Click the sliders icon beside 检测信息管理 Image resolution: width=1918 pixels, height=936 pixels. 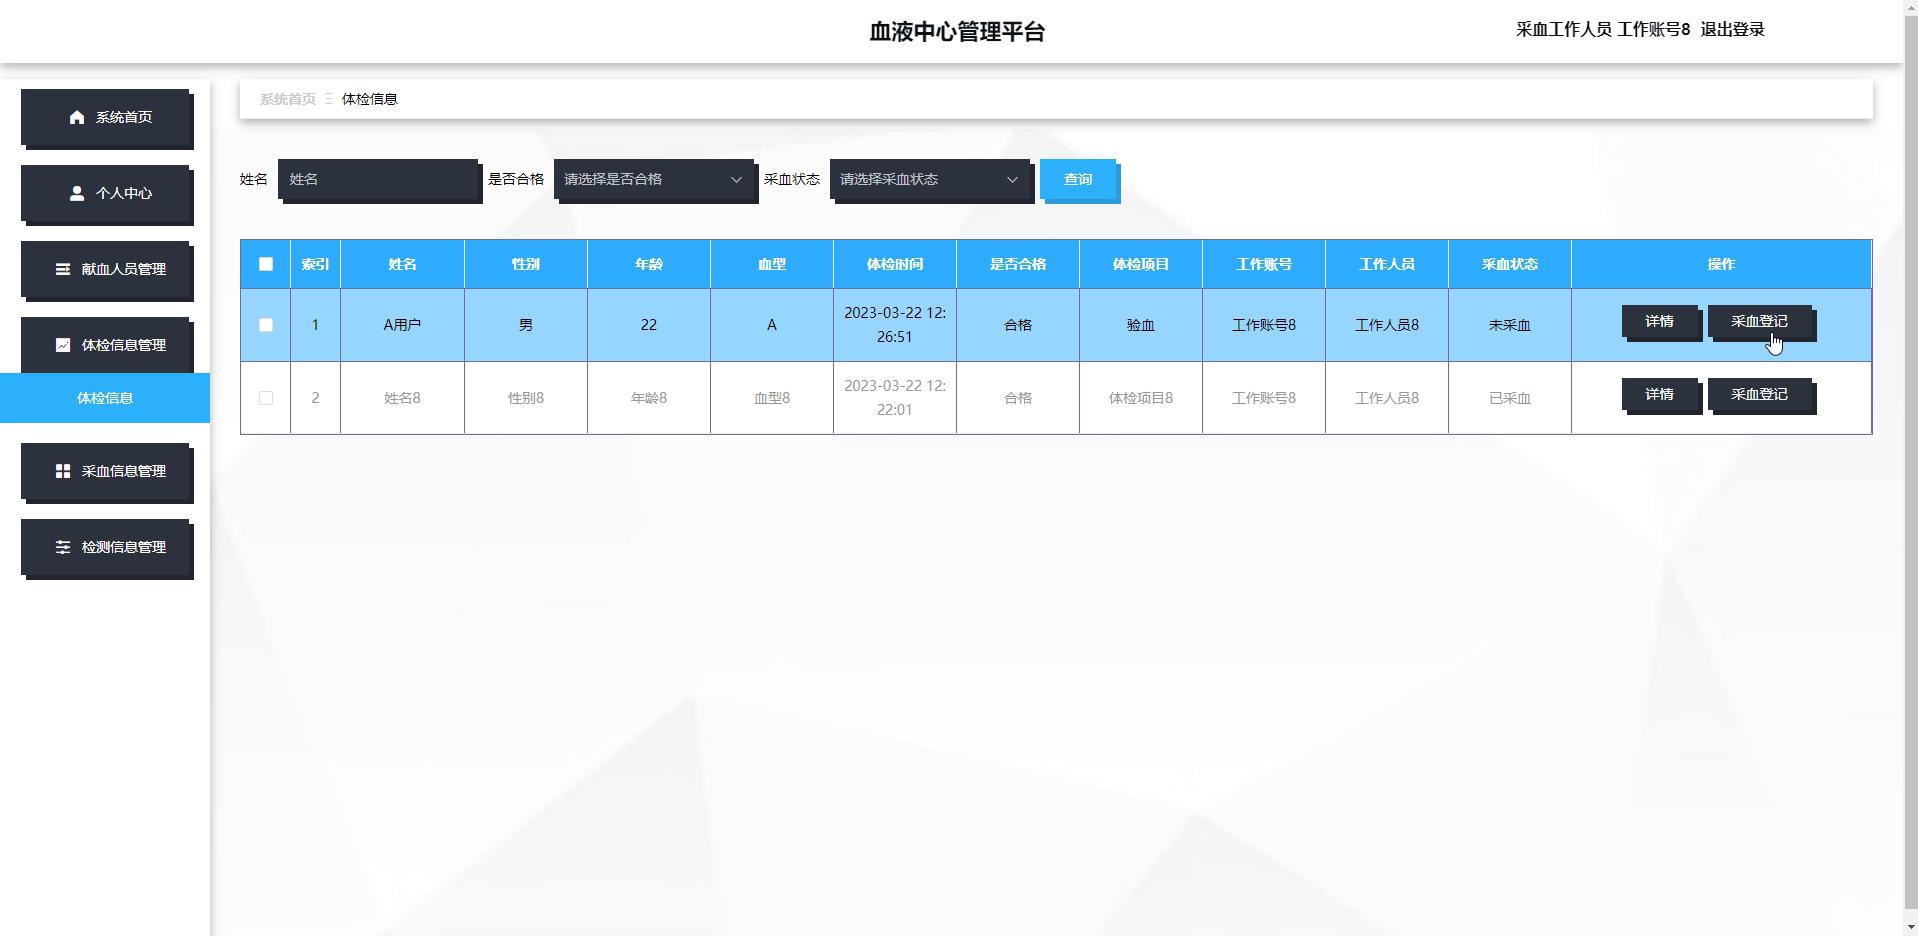pyautogui.click(x=63, y=547)
